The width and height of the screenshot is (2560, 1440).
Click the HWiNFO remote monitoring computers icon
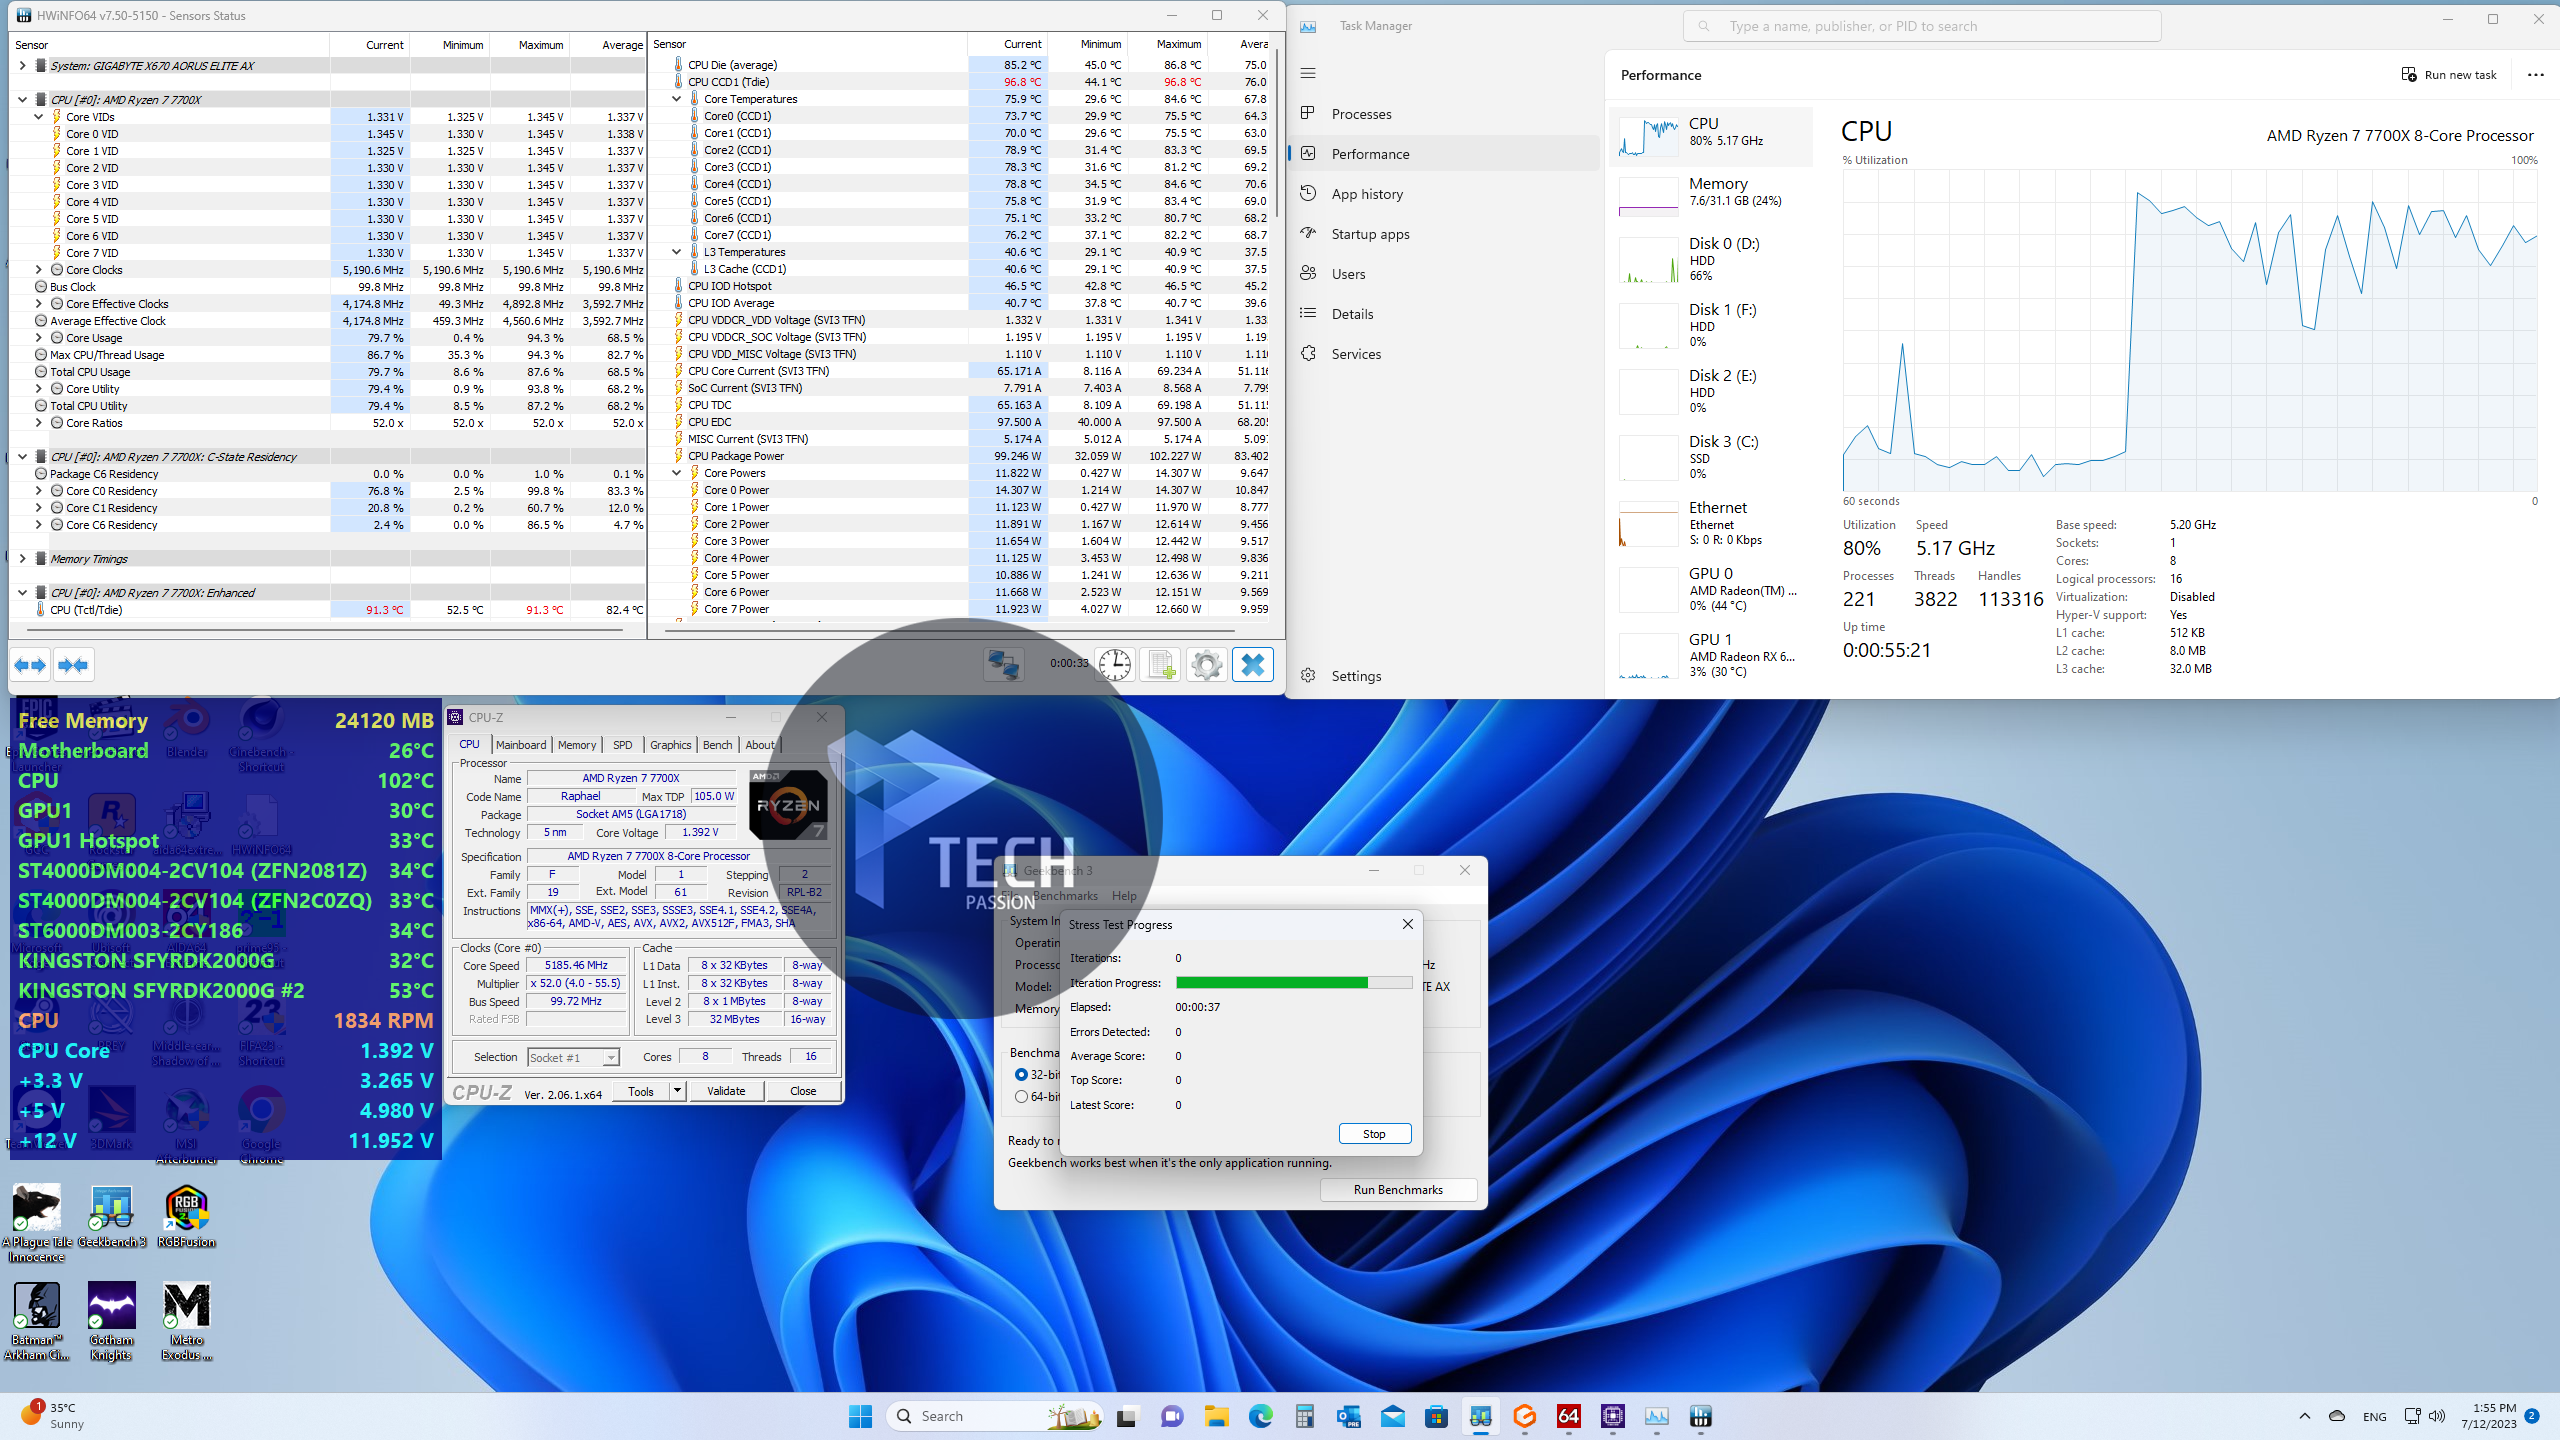click(1003, 665)
